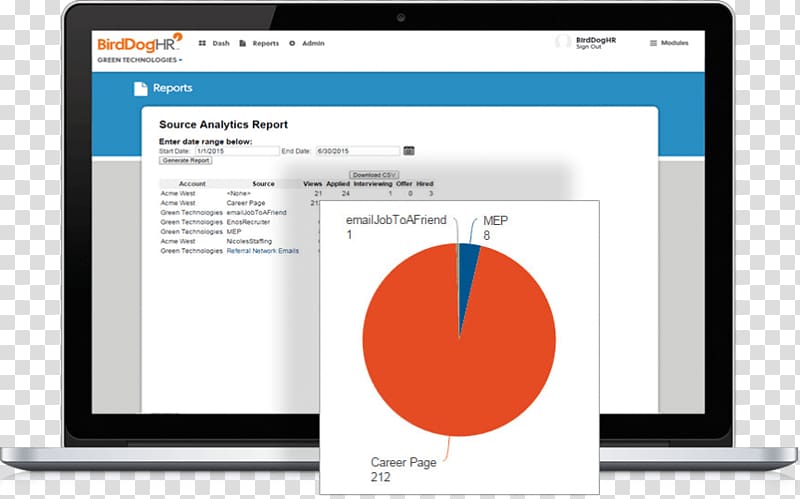The width and height of the screenshot is (800, 499).
Task: Select the MEP source cell in table
Action: (x=234, y=232)
